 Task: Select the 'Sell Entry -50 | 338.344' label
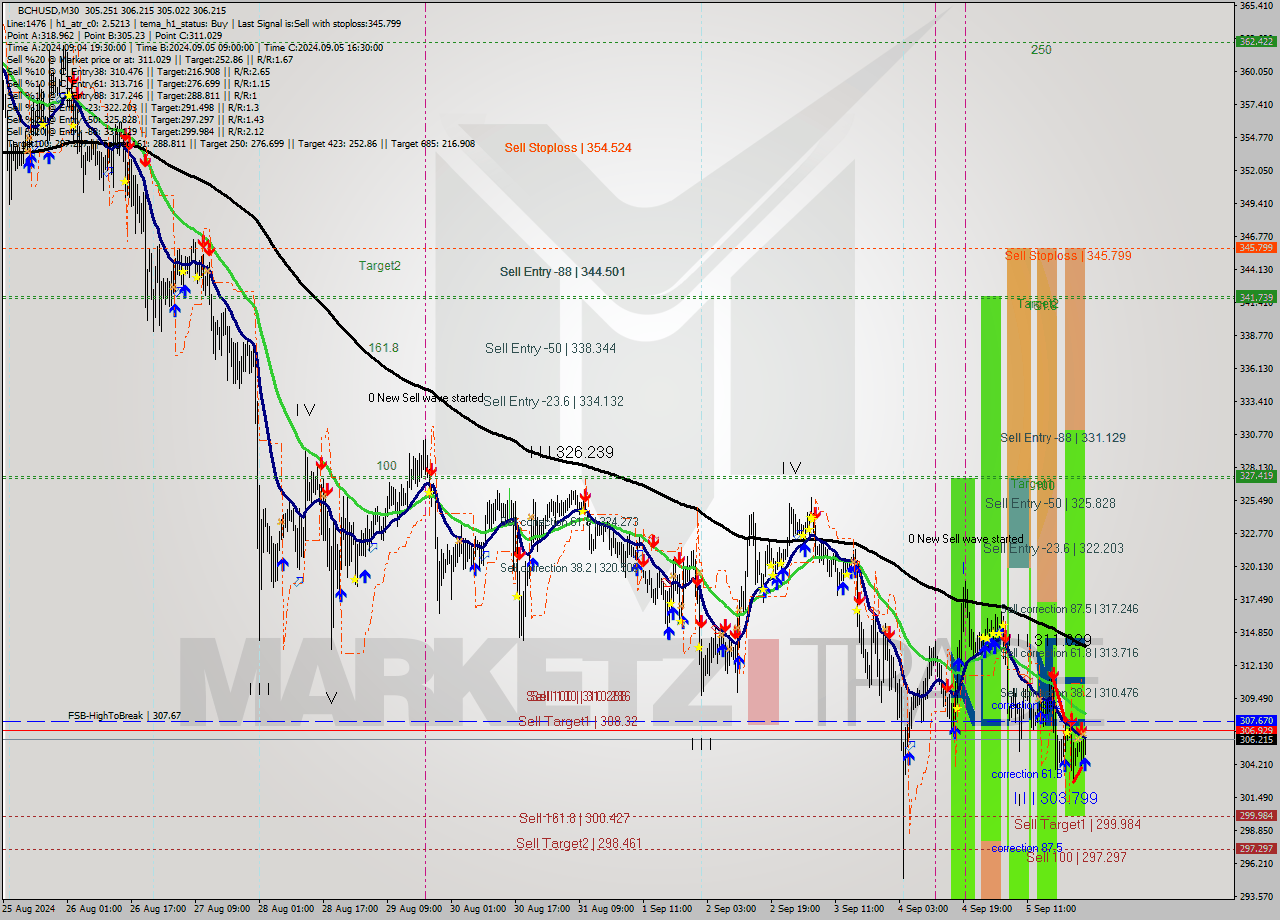coord(550,349)
